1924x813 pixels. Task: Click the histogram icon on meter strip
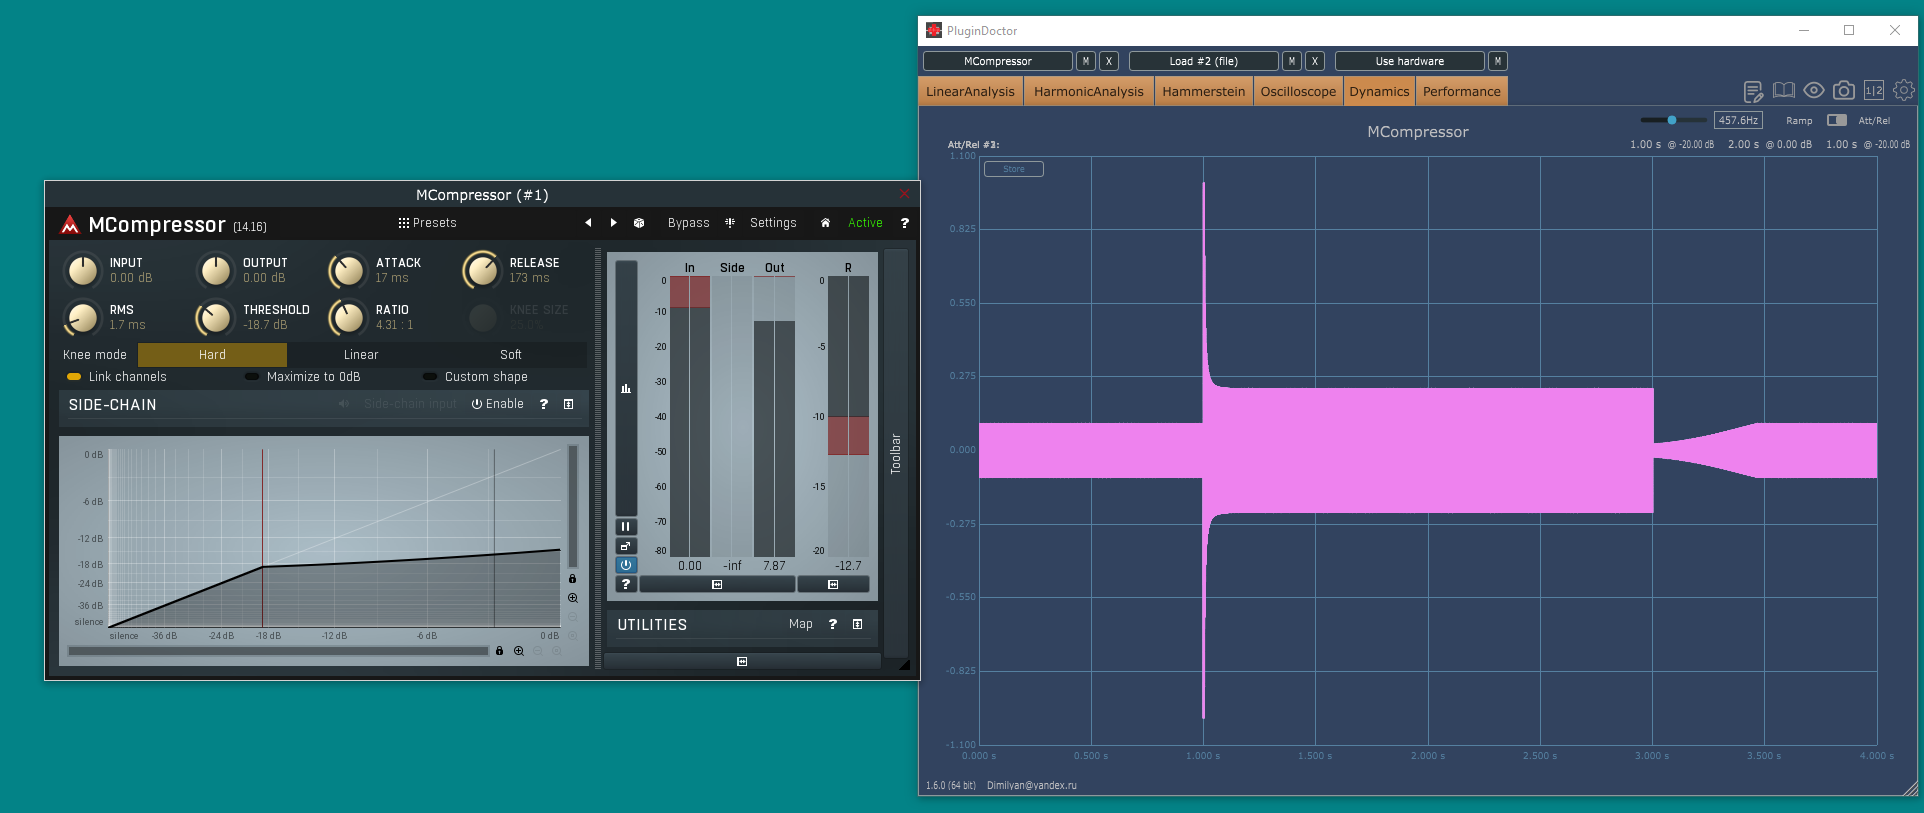626,389
